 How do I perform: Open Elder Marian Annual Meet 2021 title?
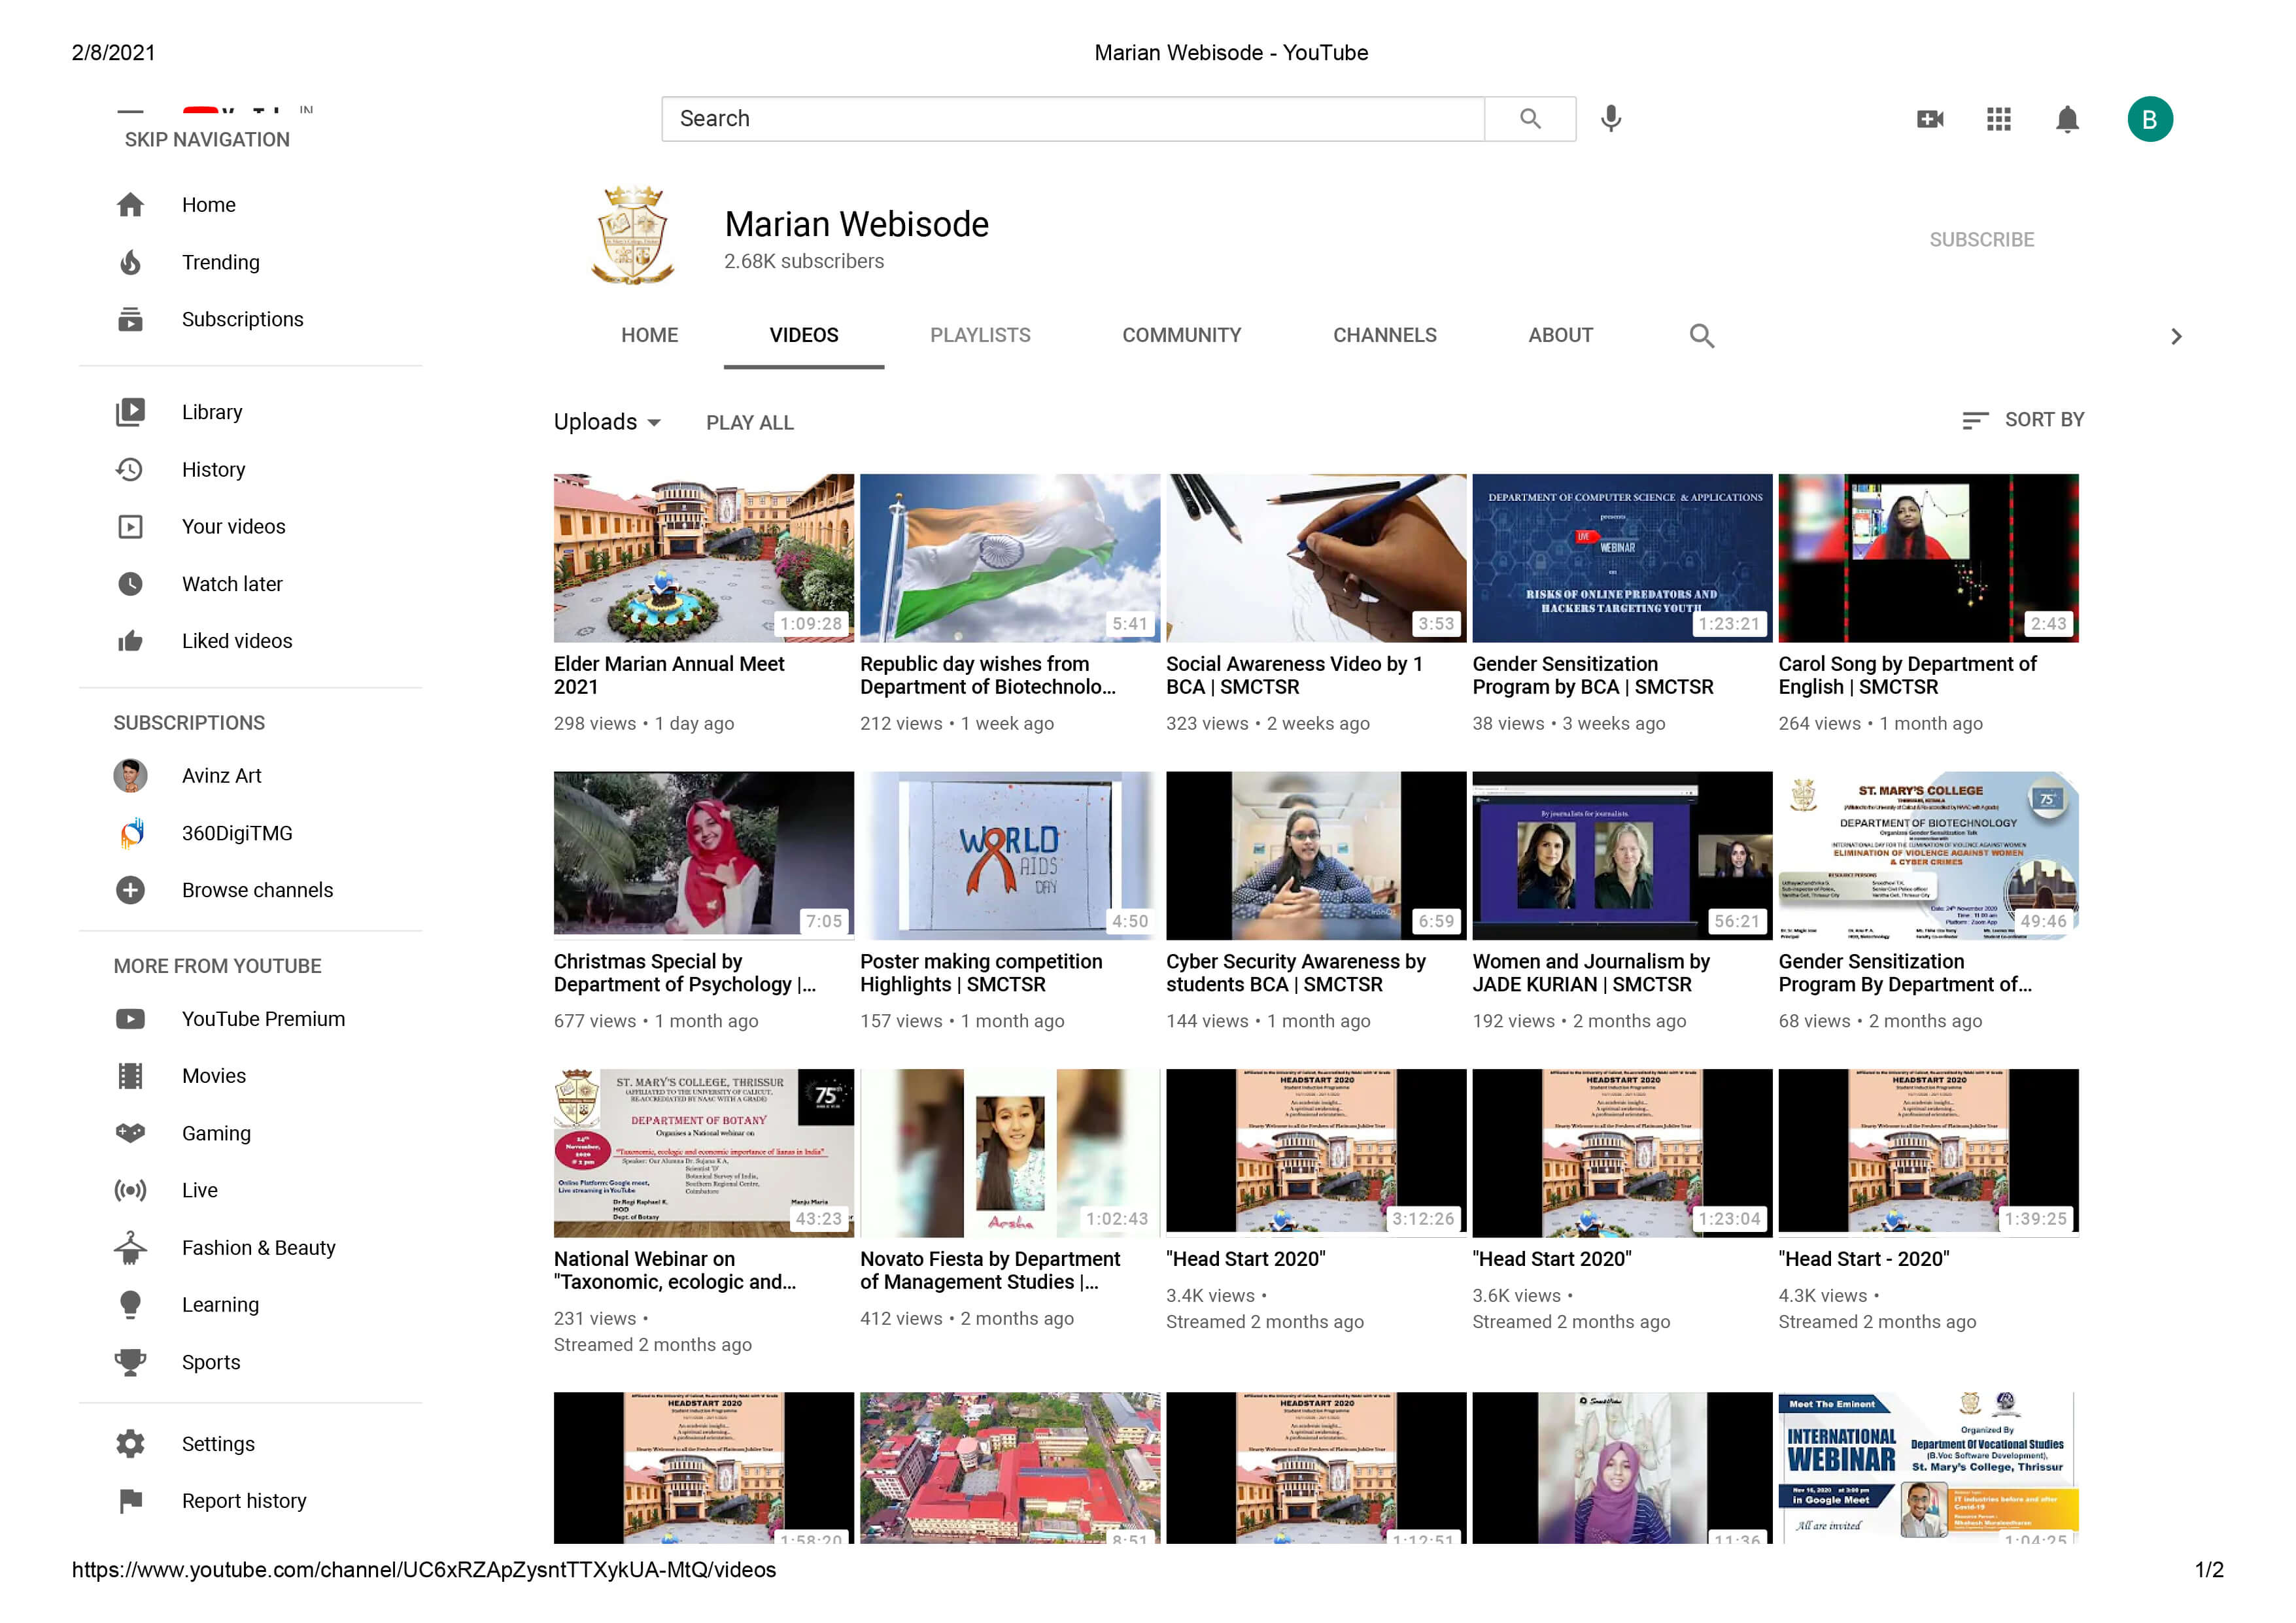(x=669, y=675)
